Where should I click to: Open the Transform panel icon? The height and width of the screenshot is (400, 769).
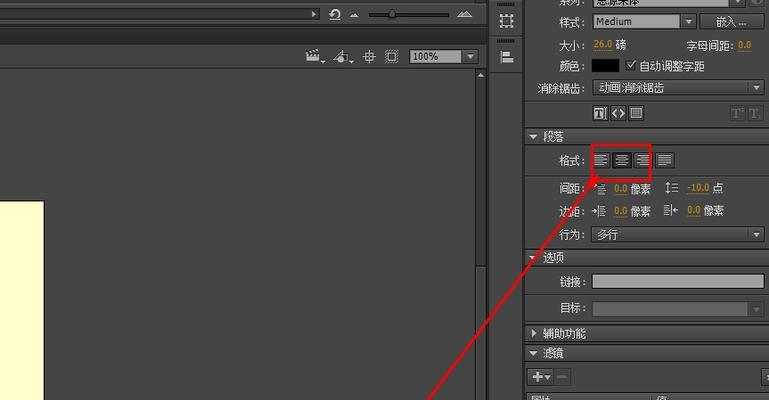[506, 21]
